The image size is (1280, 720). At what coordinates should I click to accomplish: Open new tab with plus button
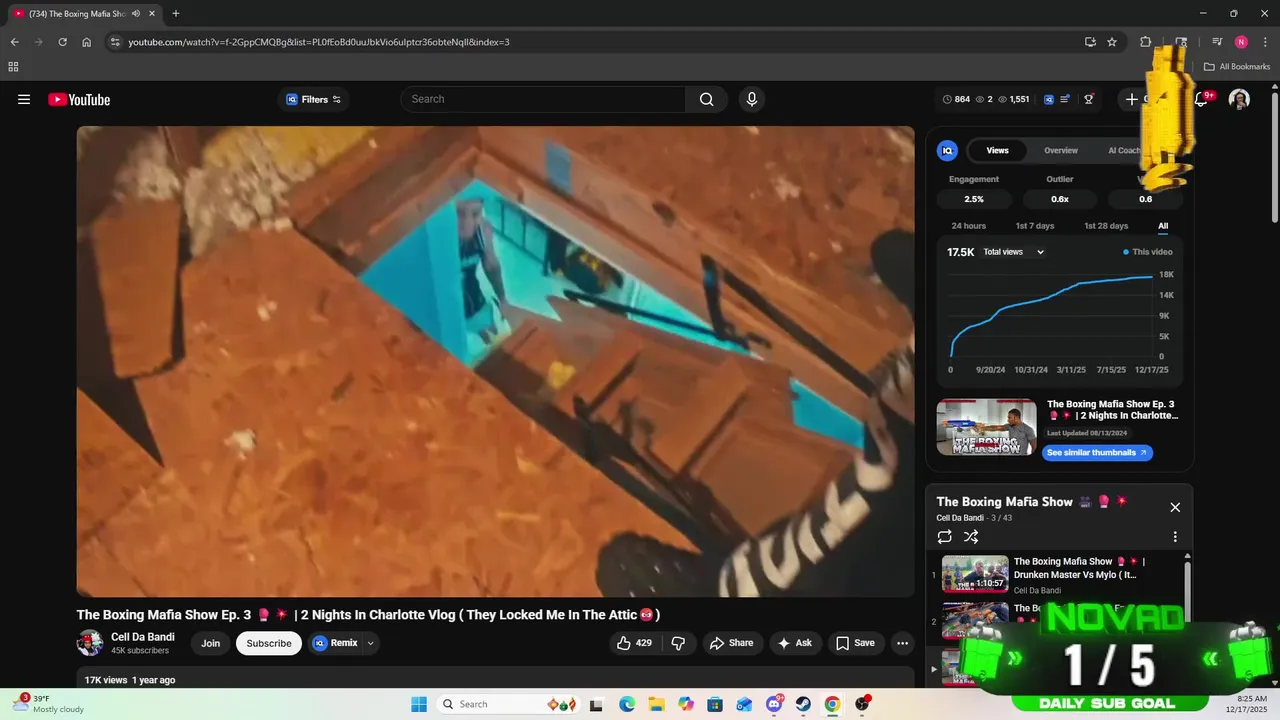coord(176,14)
